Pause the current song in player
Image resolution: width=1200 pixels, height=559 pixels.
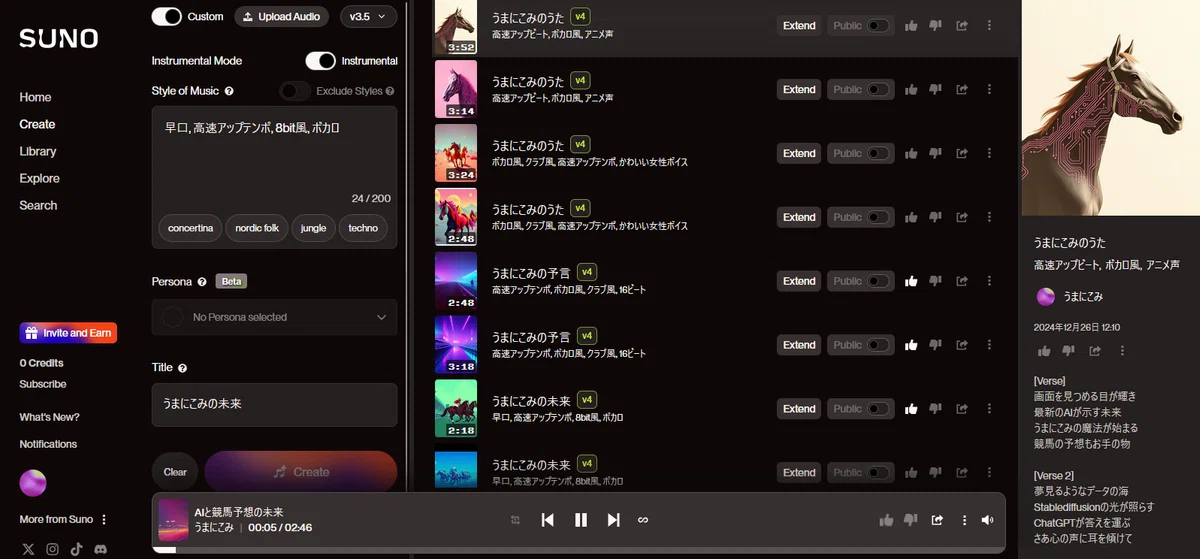pos(581,520)
